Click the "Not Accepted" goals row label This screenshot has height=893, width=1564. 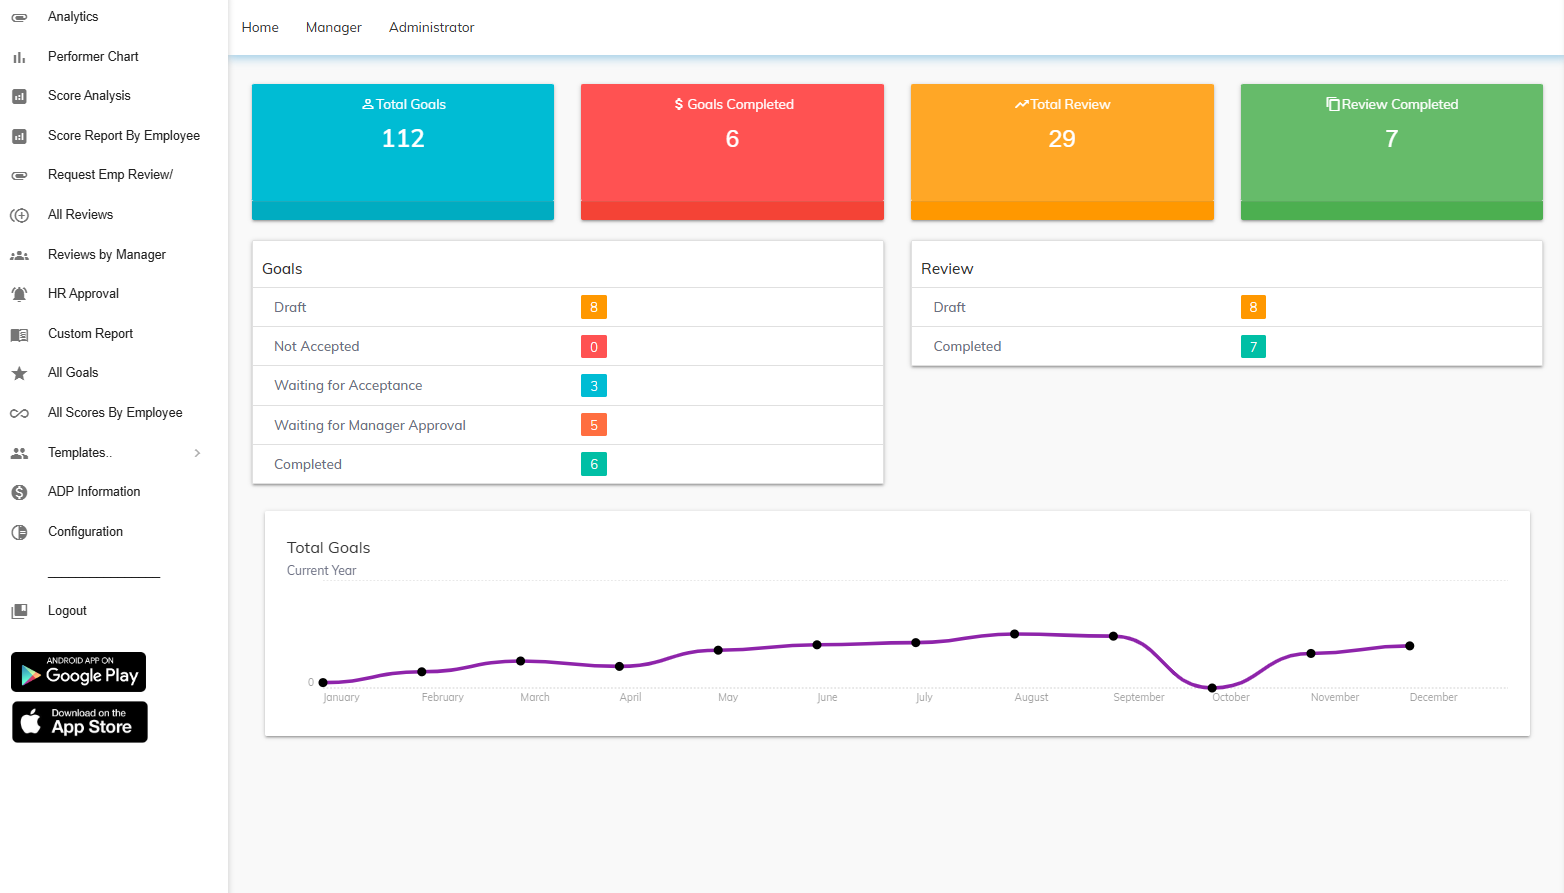(316, 347)
